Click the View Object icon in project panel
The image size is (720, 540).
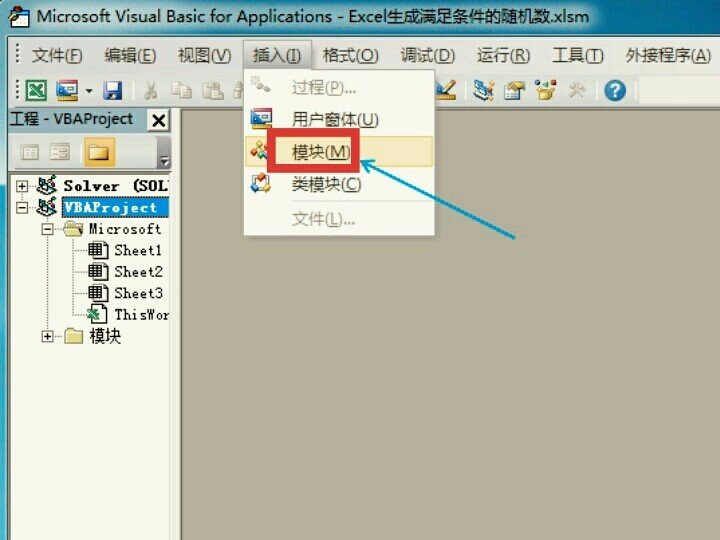pyautogui.click(x=60, y=152)
